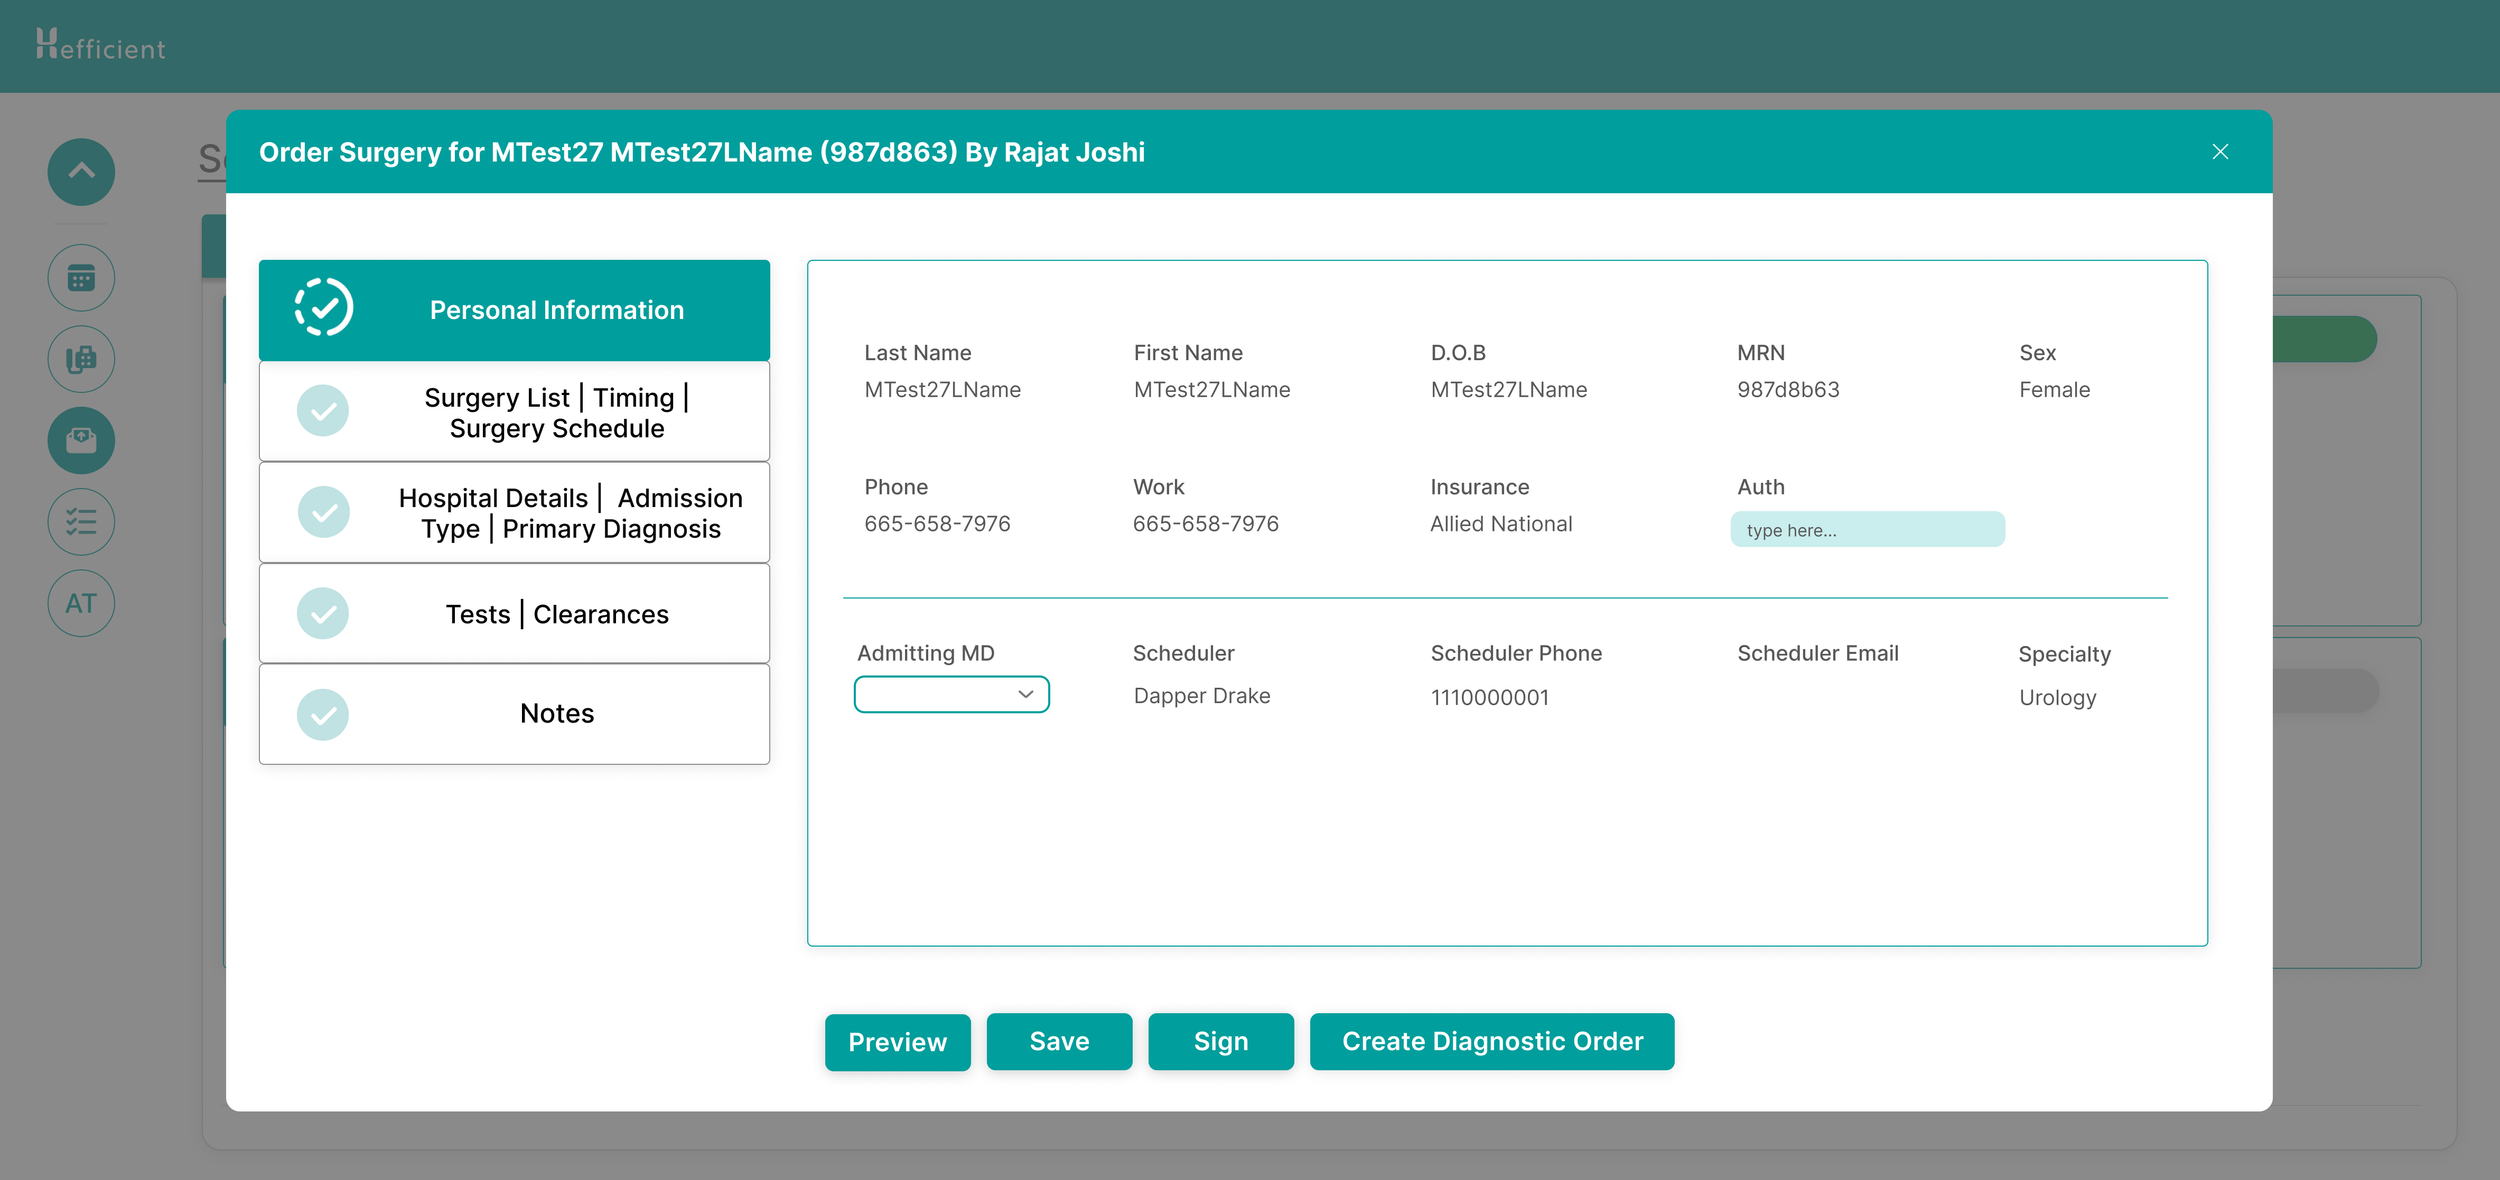Viewport: 2500px width, 1180px height.
Task: Close the Order Surgery dialog
Action: coord(2219,152)
